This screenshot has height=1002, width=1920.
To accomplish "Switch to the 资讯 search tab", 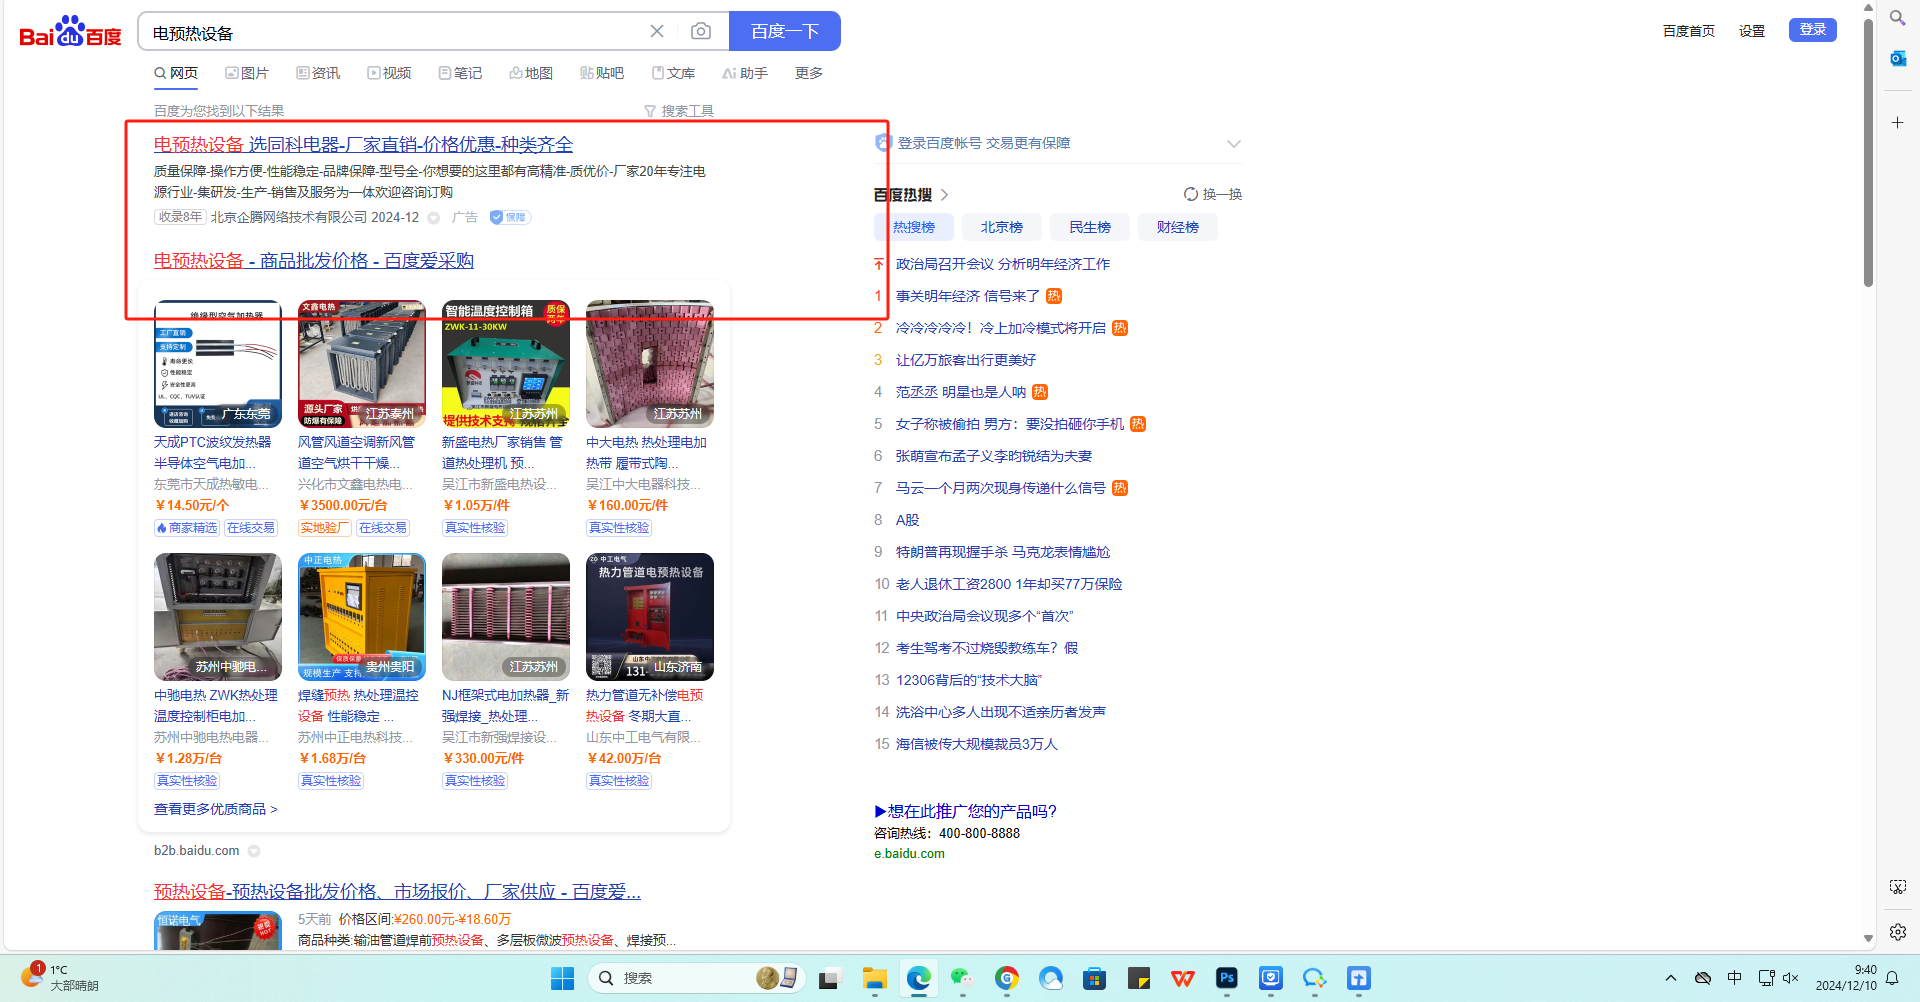I will [x=318, y=73].
